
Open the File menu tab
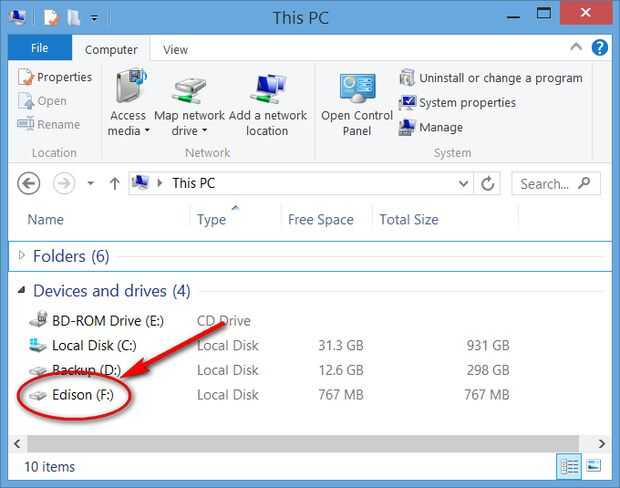coord(40,48)
